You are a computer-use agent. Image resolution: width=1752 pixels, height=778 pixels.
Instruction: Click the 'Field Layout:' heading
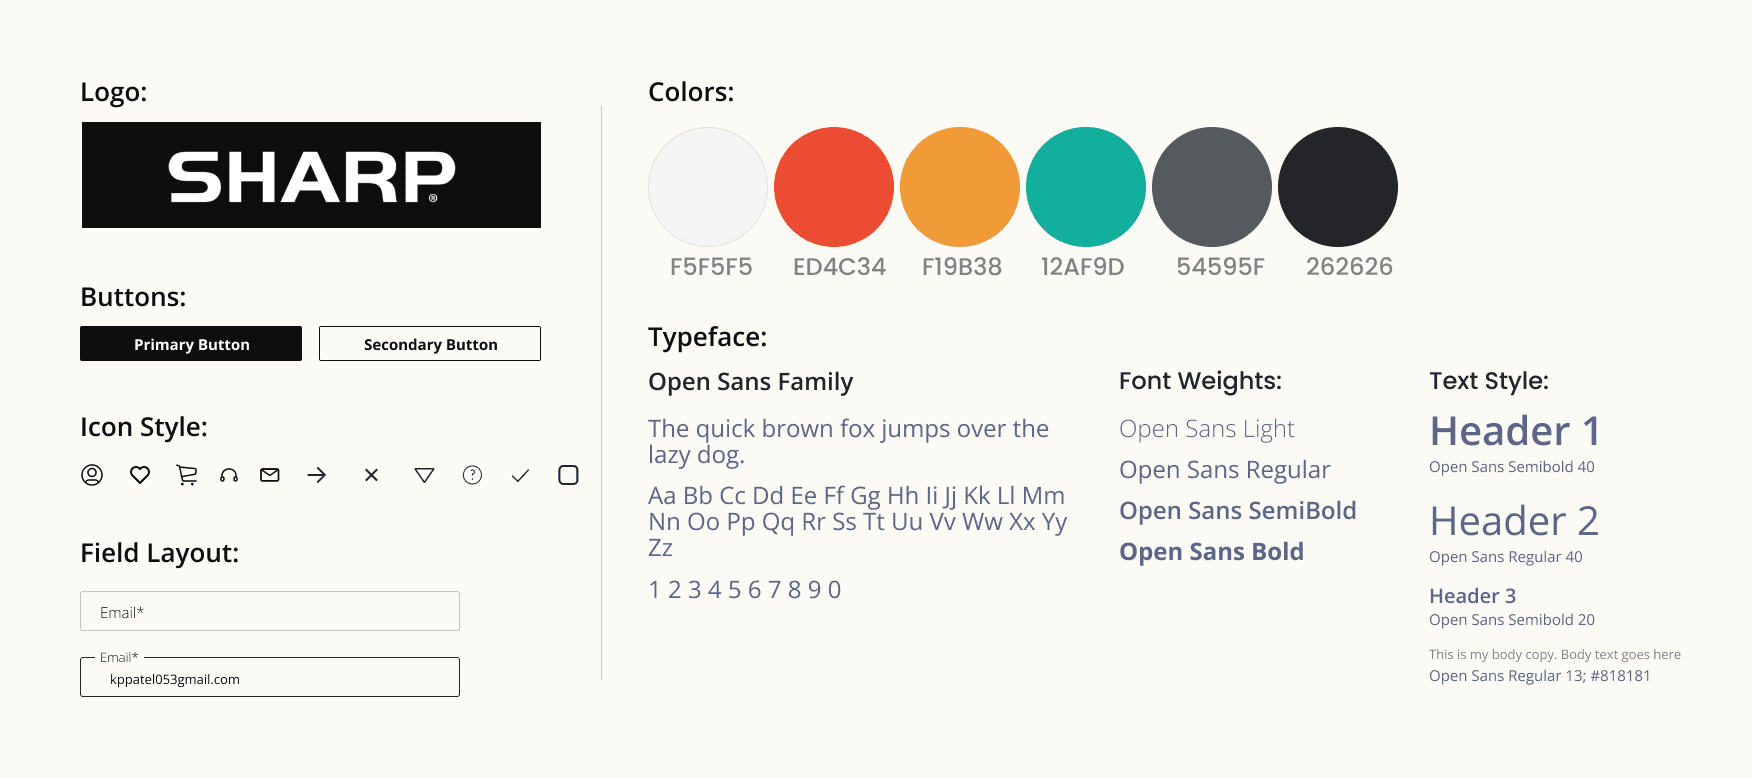[x=160, y=553]
